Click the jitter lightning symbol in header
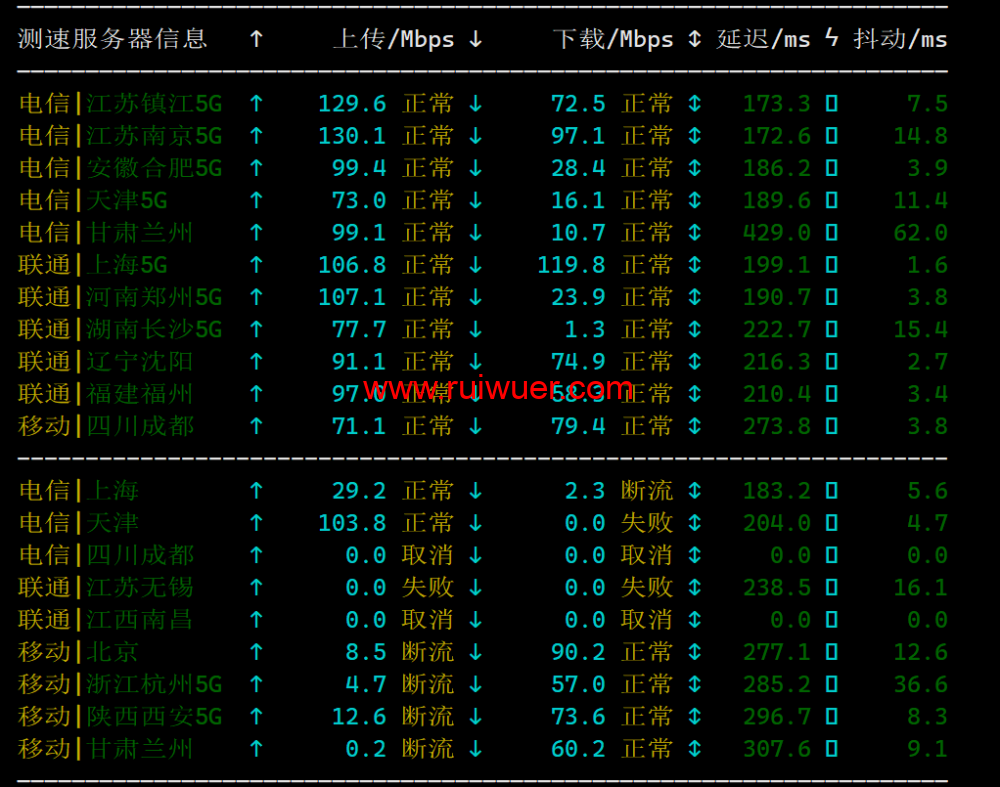1000x787 pixels. point(832,39)
